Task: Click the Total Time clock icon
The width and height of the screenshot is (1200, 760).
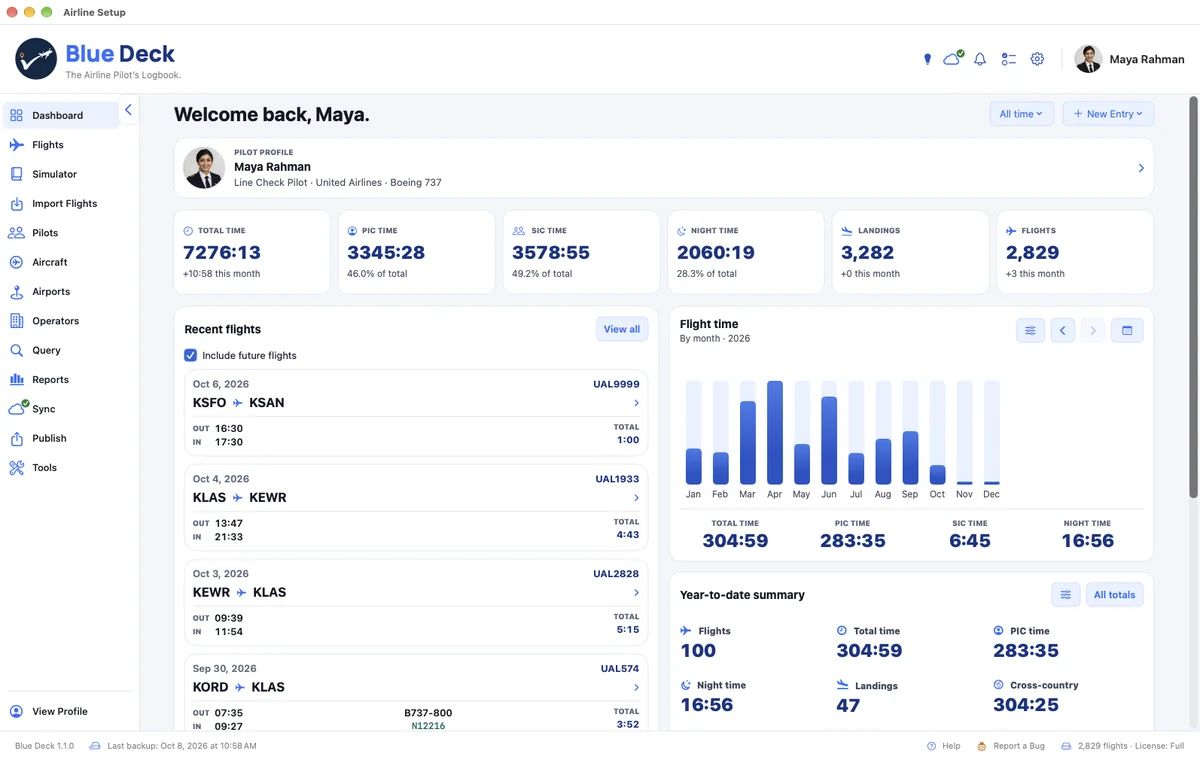Action: [x=188, y=231]
